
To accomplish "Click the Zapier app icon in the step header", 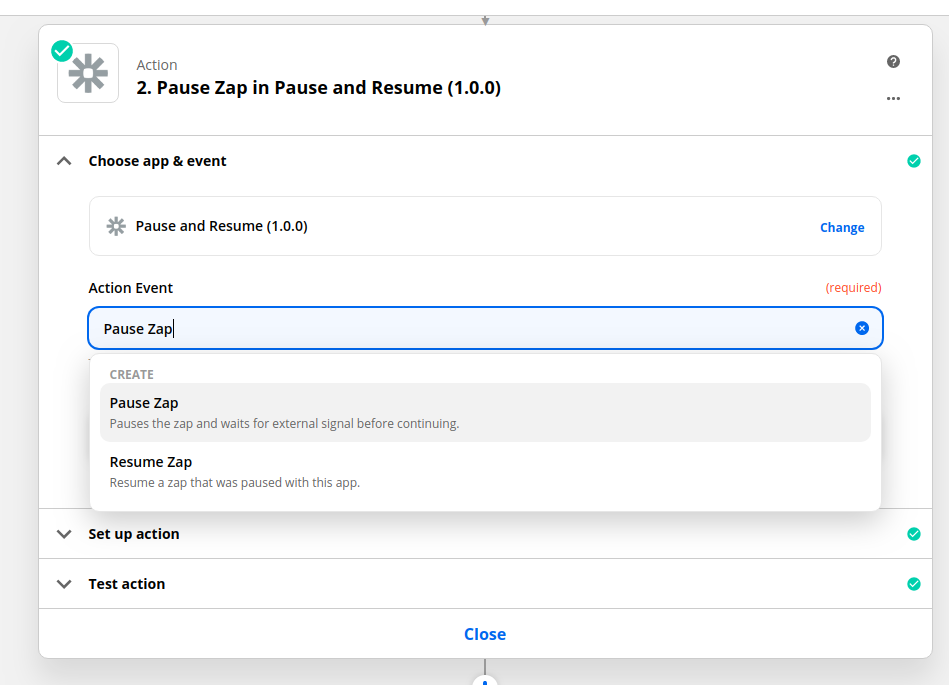I will 88,74.
